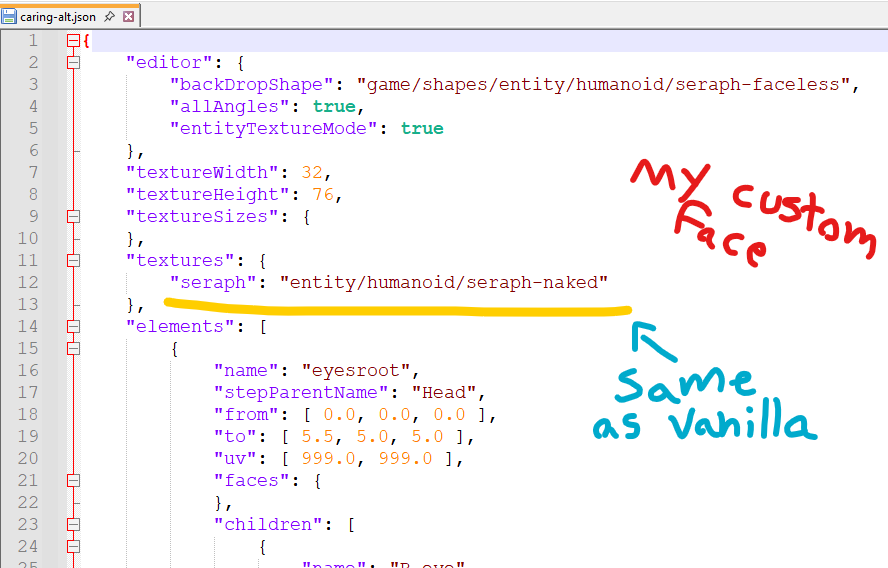
Task: Fold the "textureSizes" block on line 9
Action: (x=72, y=216)
